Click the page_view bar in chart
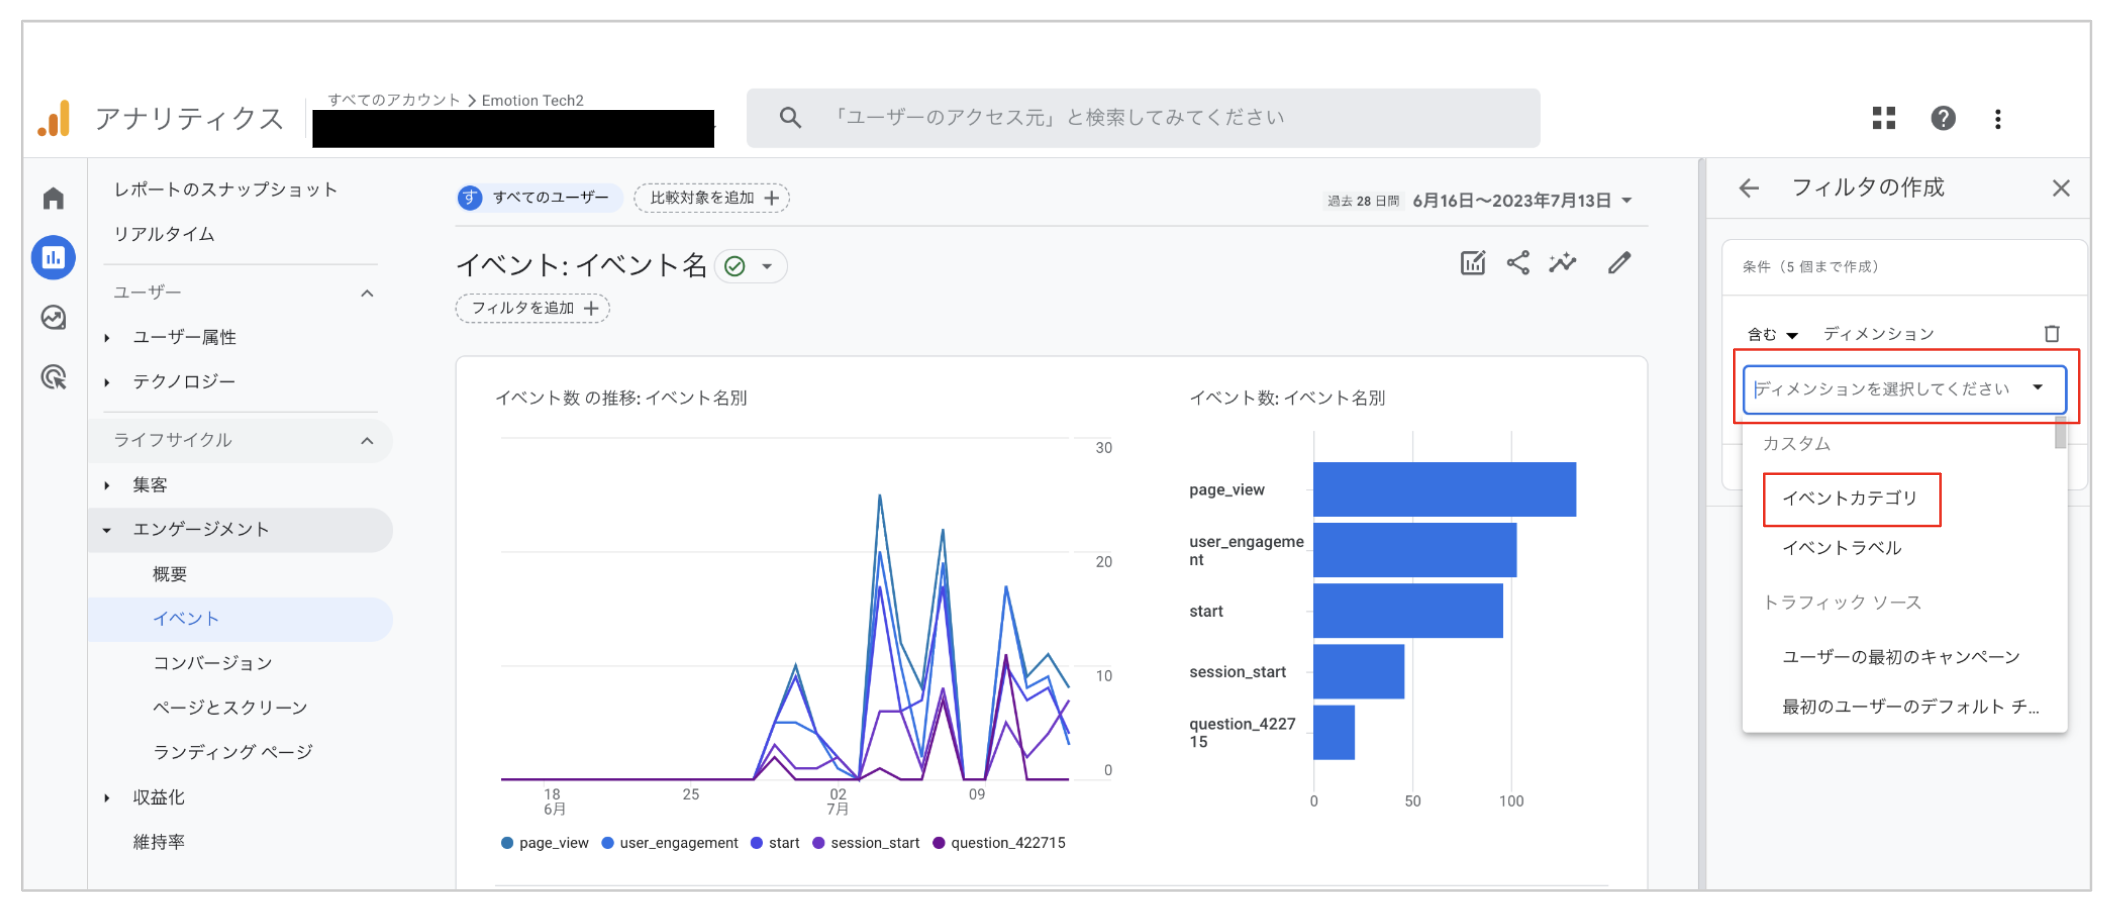The image size is (2116, 920). 1444,489
